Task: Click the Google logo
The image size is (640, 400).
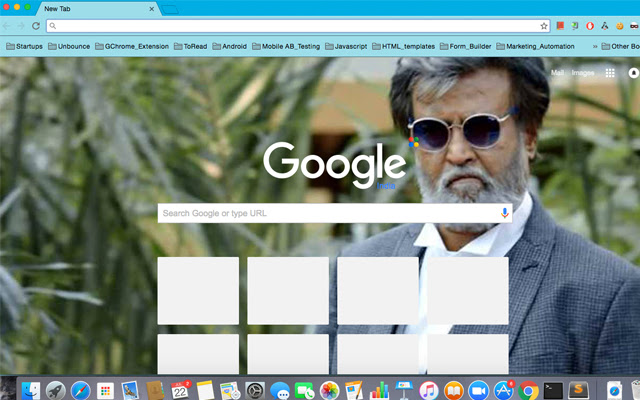Action: [334, 164]
